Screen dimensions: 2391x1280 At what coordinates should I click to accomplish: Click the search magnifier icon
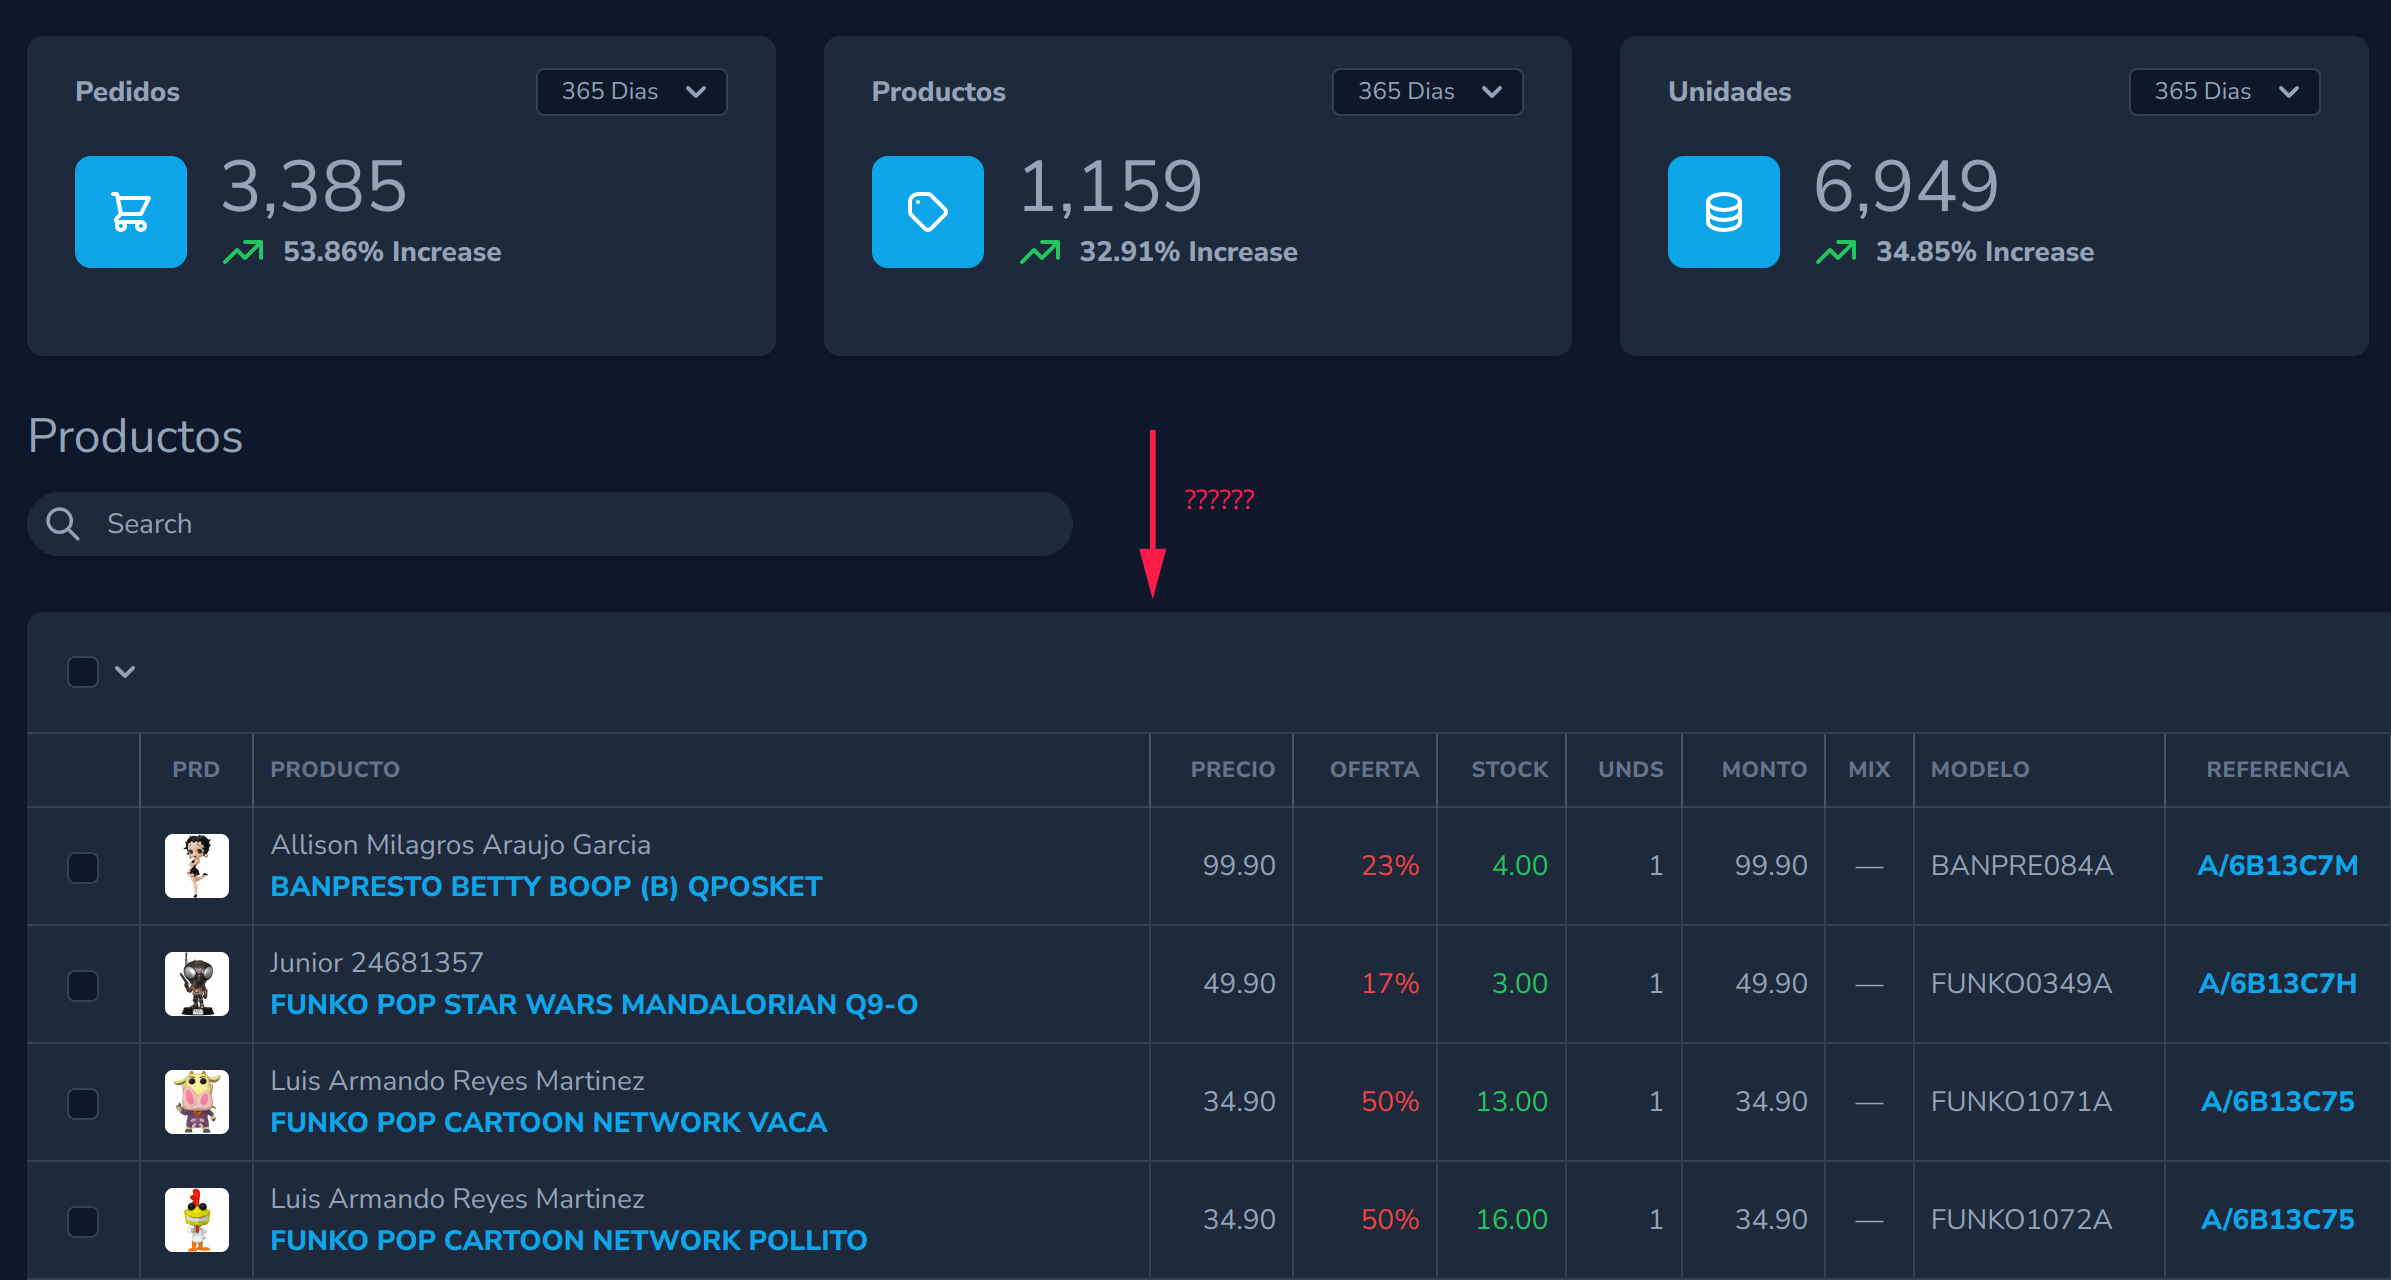tap(62, 523)
